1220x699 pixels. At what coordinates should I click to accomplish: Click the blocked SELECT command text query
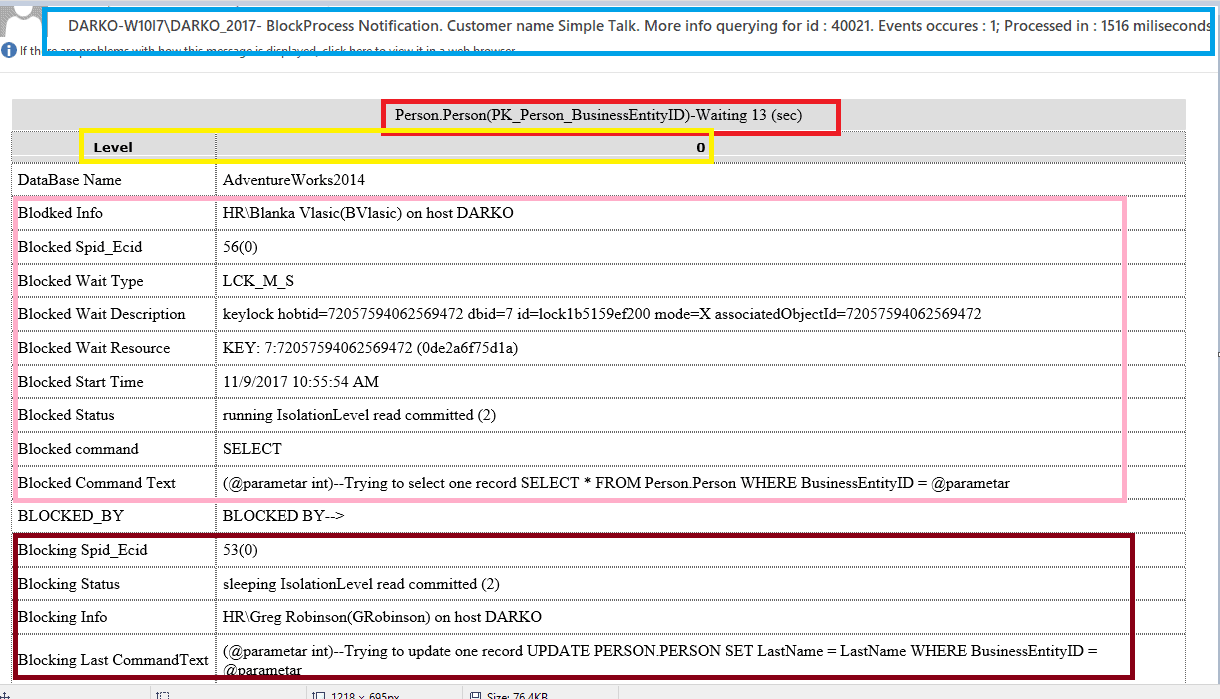click(x=615, y=483)
